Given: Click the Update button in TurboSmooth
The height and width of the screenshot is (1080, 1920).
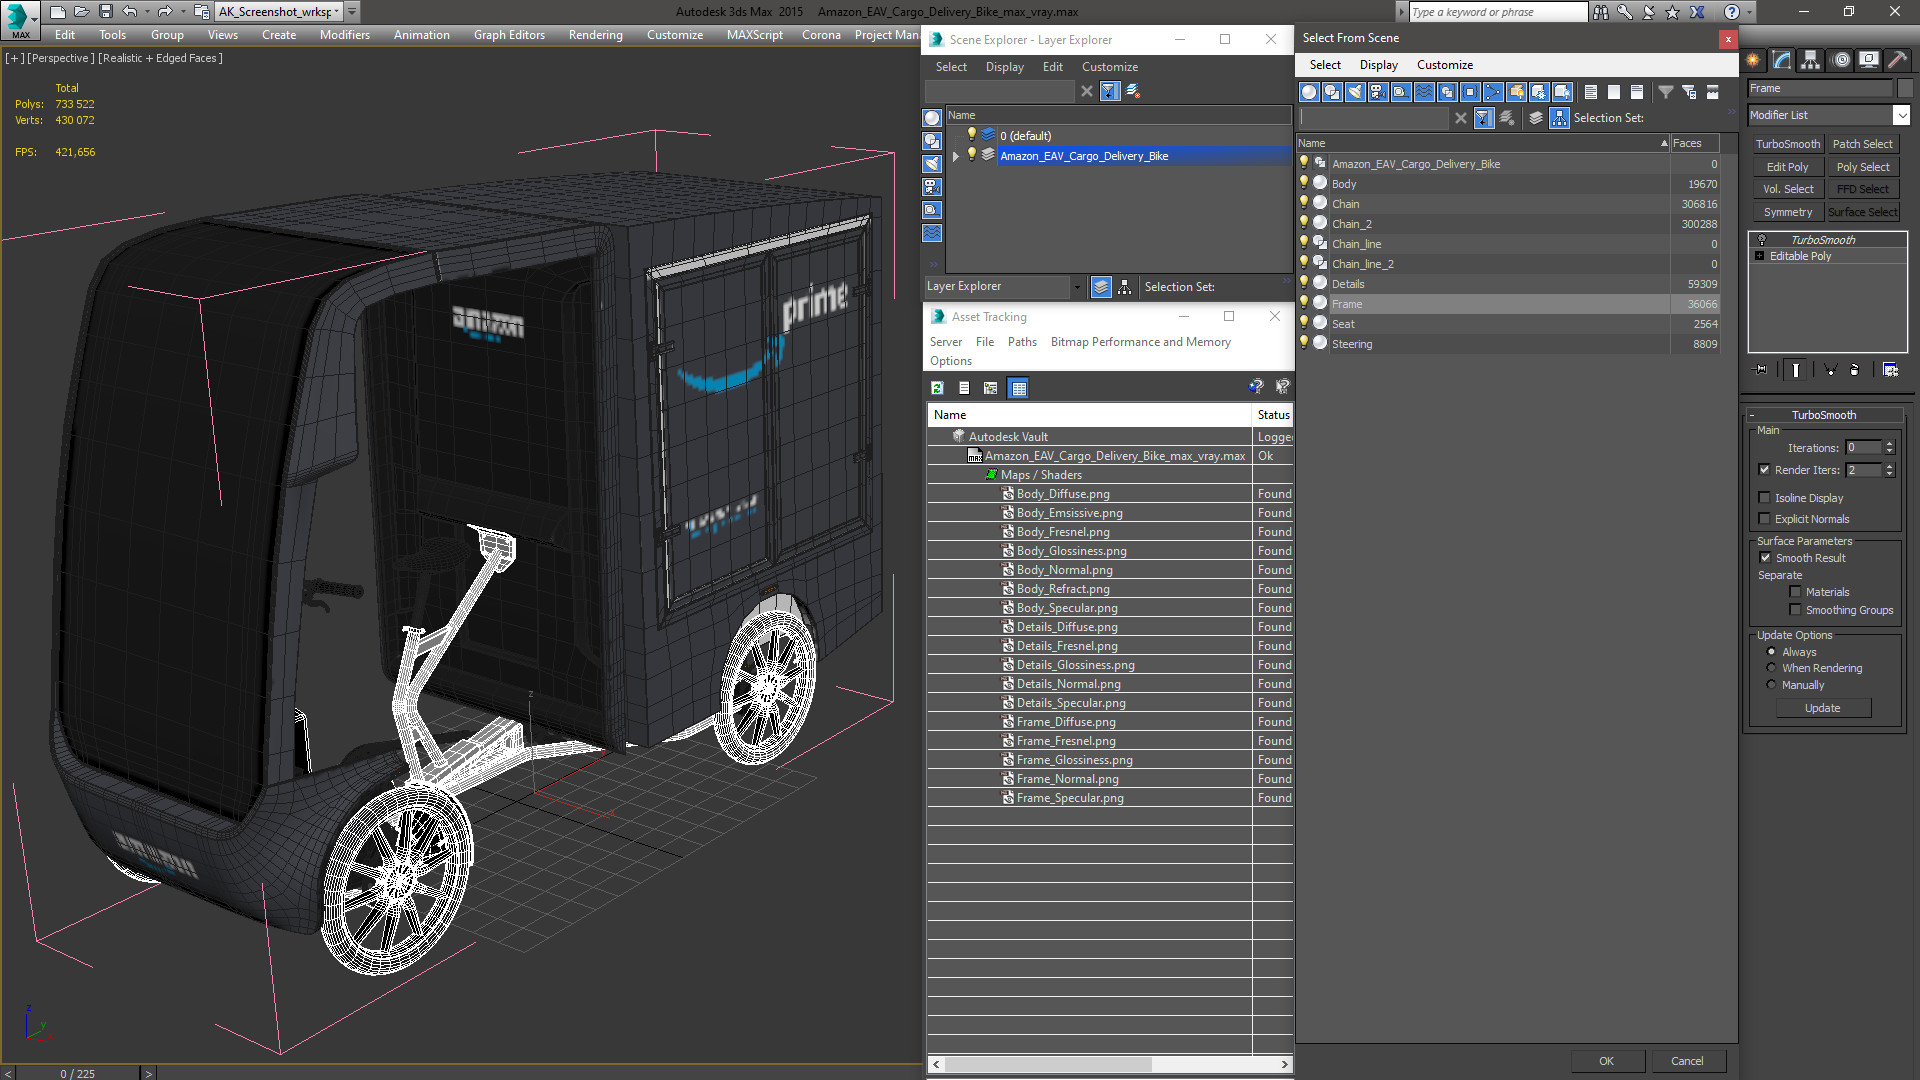Looking at the screenshot, I should [1822, 708].
